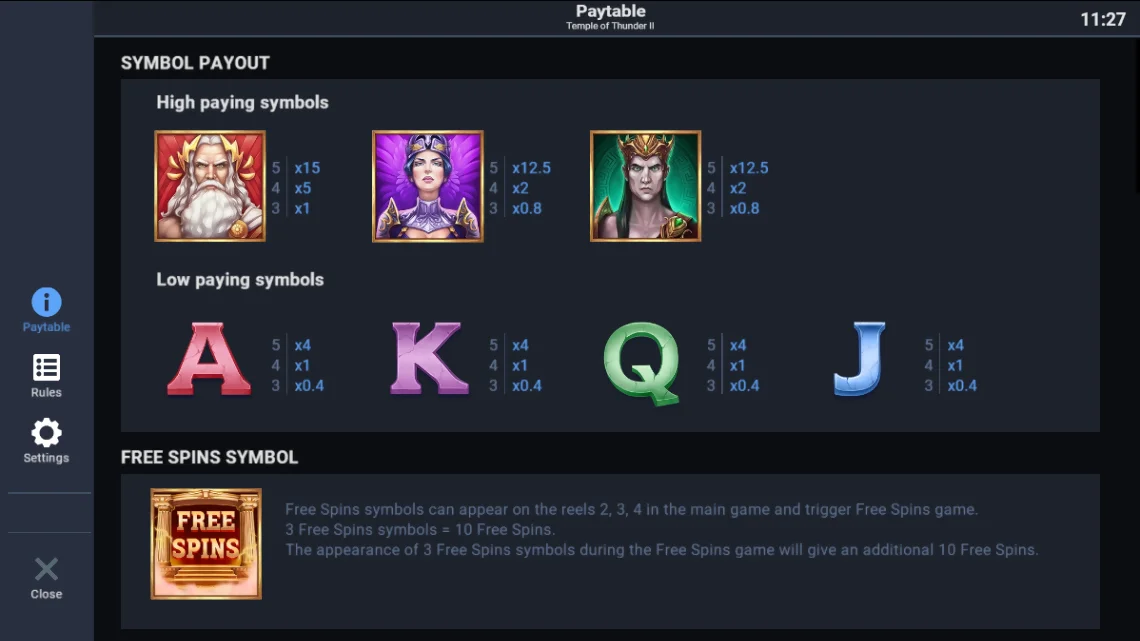1140x641 pixels.
Task: Click the green letter Q symbol
Action: [642, 363]
